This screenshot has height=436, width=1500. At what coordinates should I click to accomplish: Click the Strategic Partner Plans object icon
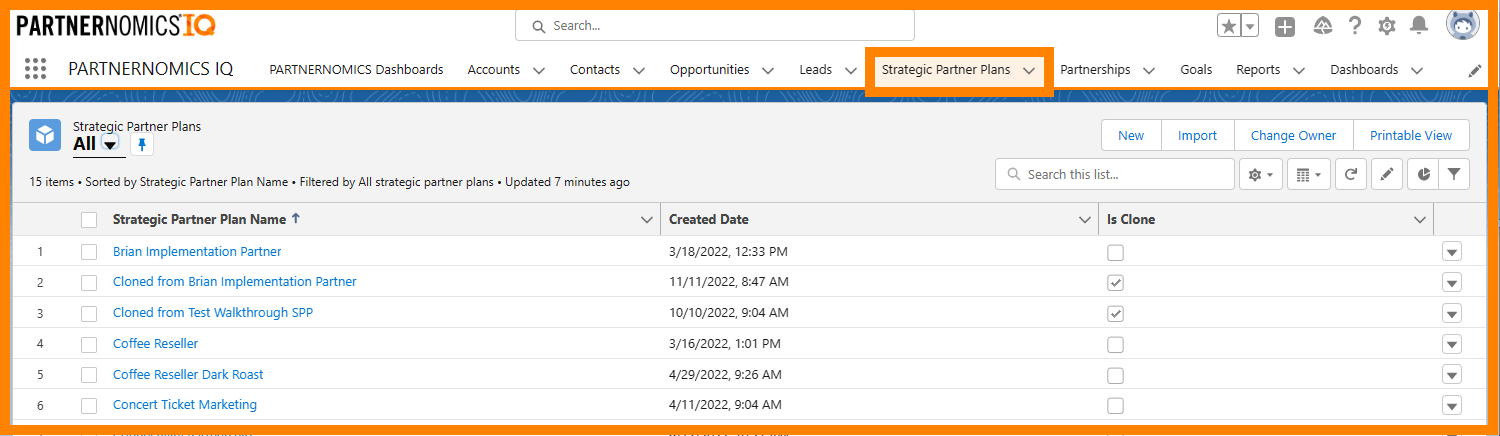point(45,135)
